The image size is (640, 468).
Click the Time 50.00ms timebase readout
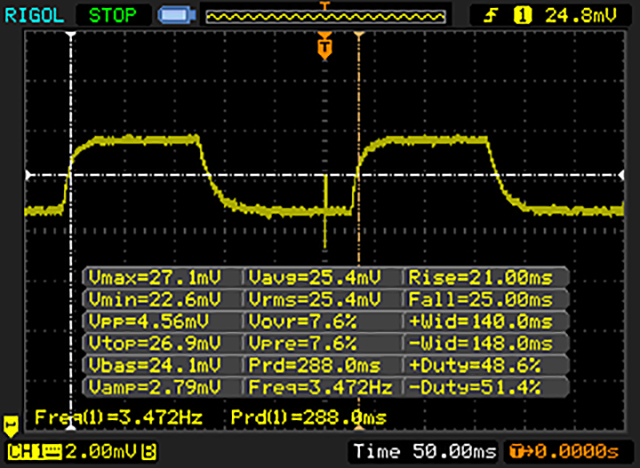tap(425, 452)
